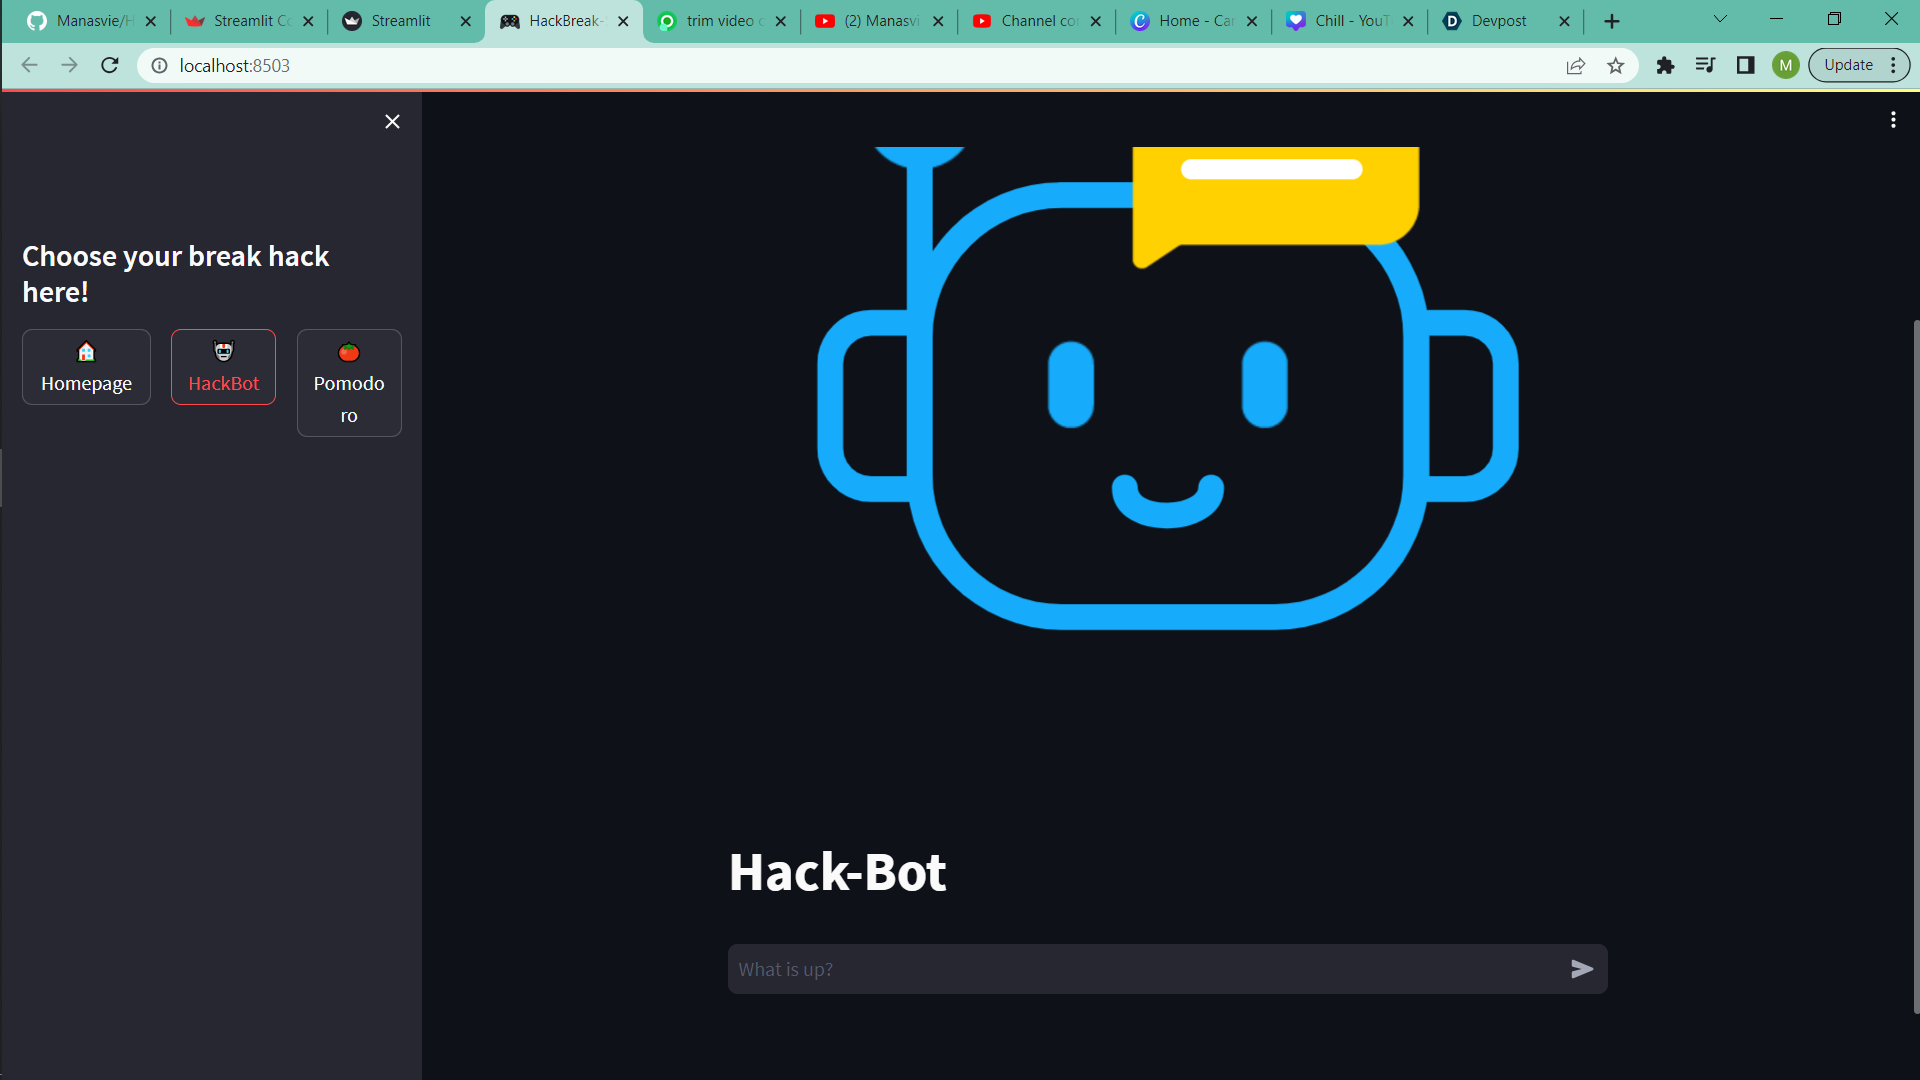
Task: Reload the localhost page
Action: click(x=110, y=65)
